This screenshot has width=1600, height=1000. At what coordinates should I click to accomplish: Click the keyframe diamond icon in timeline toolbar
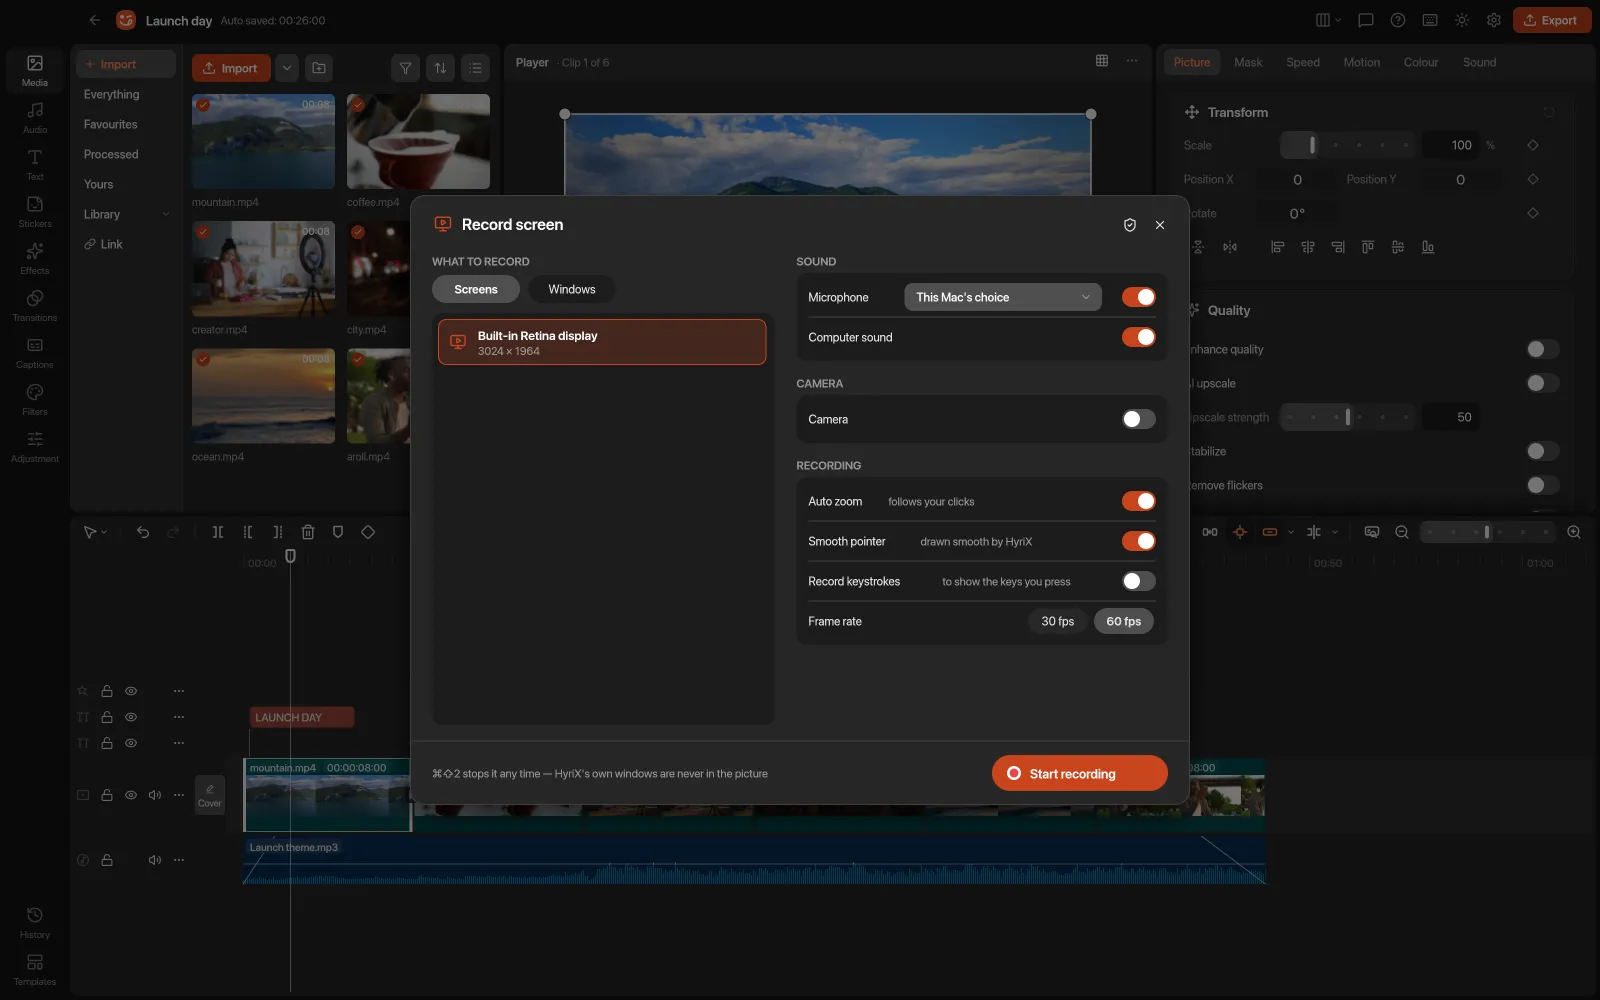coord(368,532)
